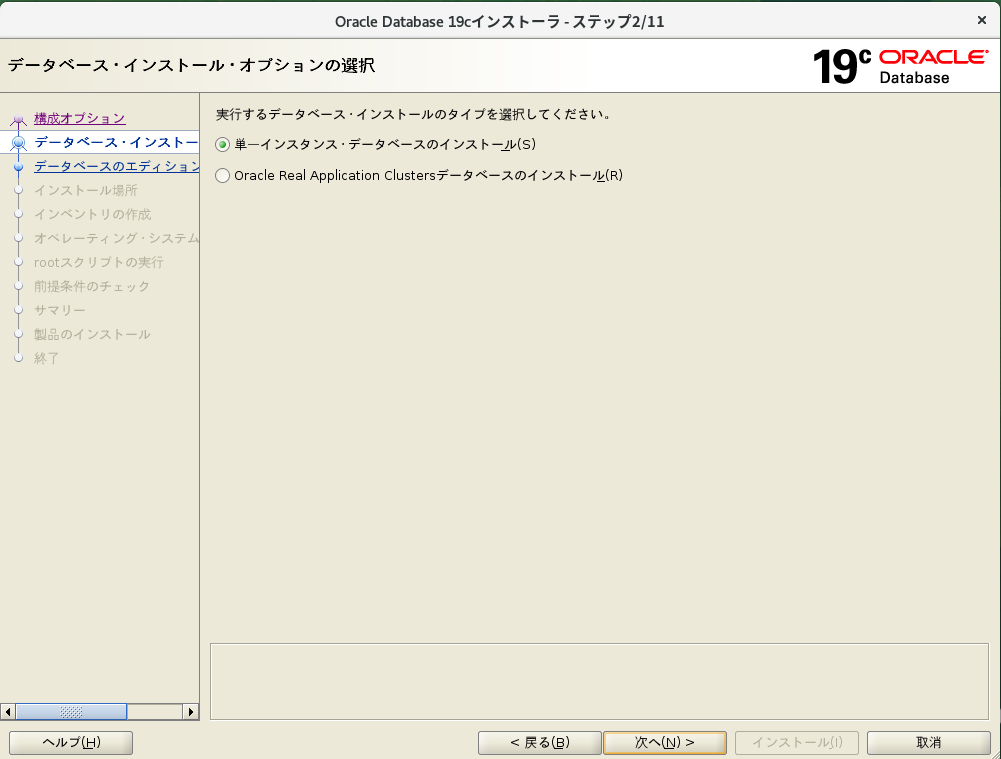
Task: Select single instance database install radio button
Action: coord(223,144)
